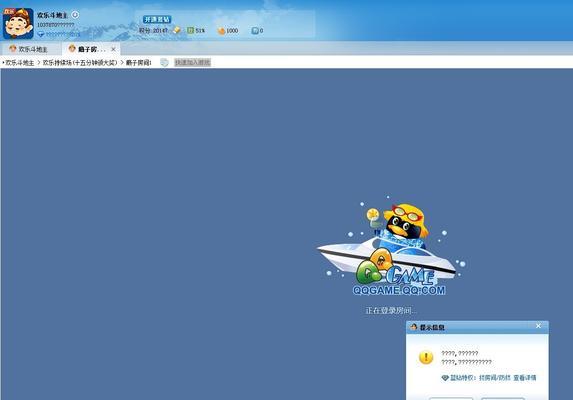Close the 癞子房 tab
The height and width of the screenshot is (400, 573).
(x=113, y=49)
